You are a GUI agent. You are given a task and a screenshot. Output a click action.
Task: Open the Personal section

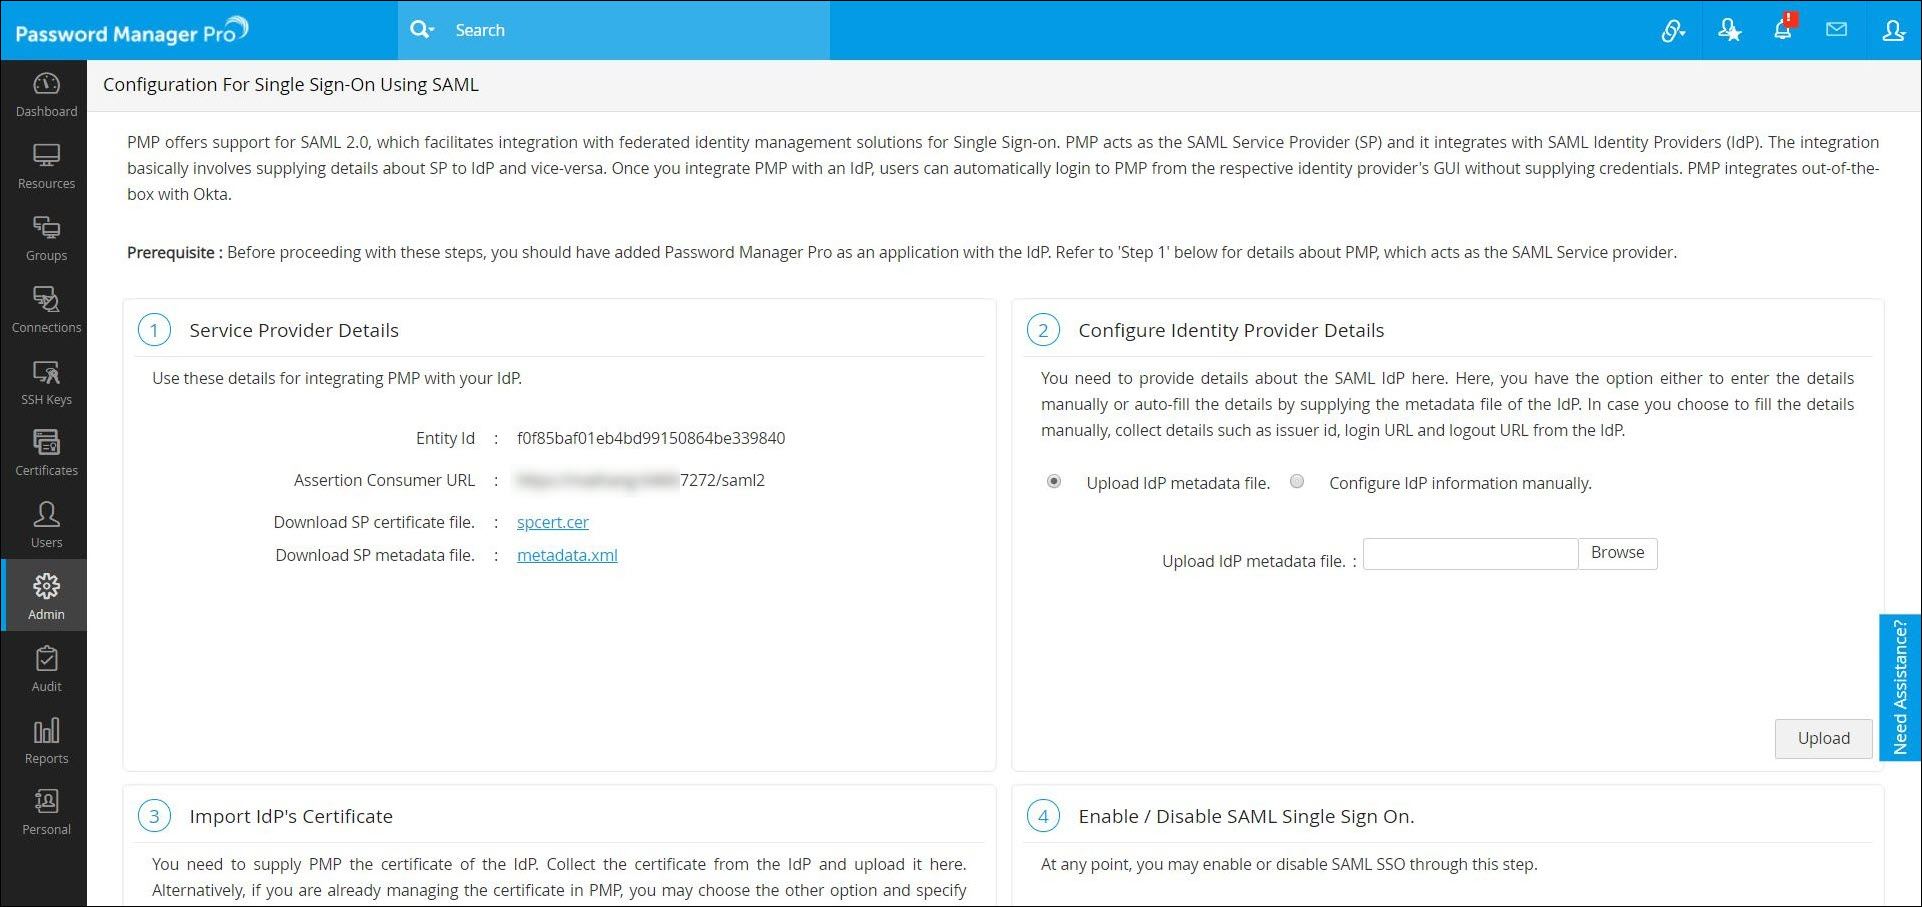tap(46, 814)
